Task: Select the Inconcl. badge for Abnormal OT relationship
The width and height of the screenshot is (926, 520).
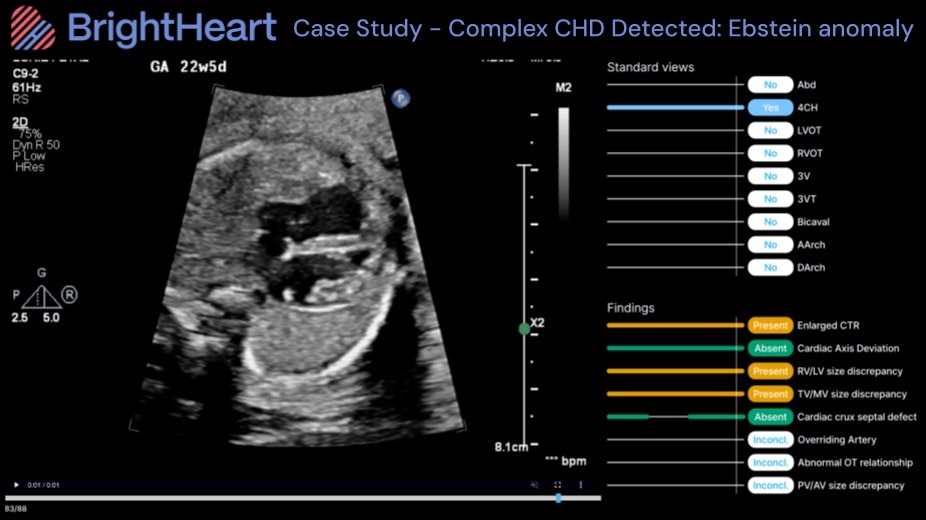Action: tap(770, 462)
